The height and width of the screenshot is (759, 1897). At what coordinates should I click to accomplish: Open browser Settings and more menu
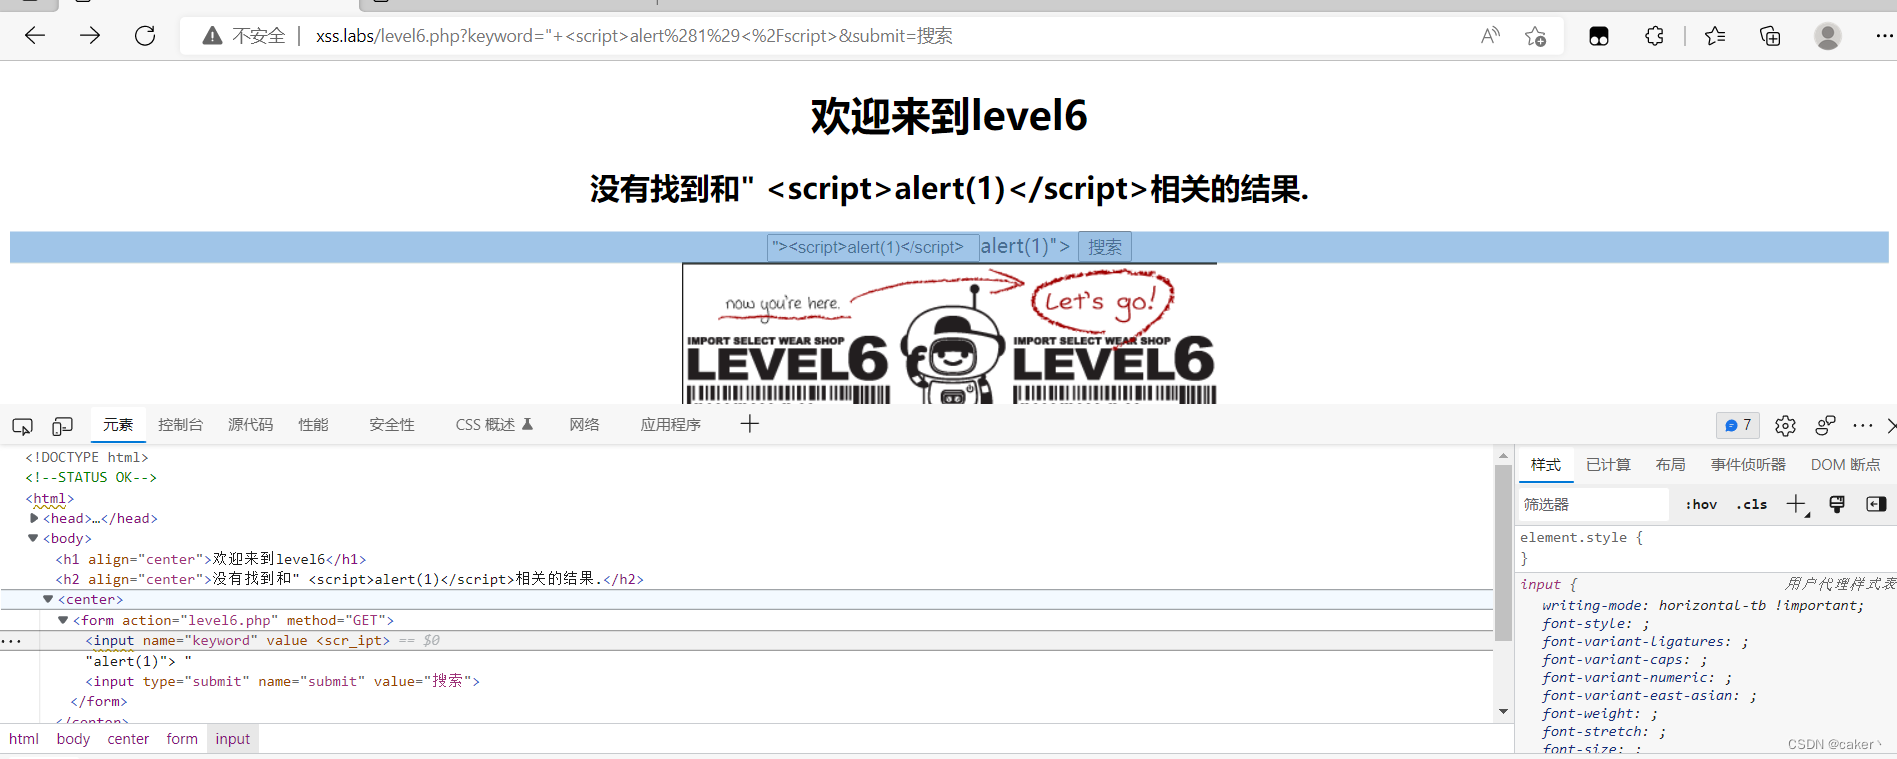point(1884,36)
